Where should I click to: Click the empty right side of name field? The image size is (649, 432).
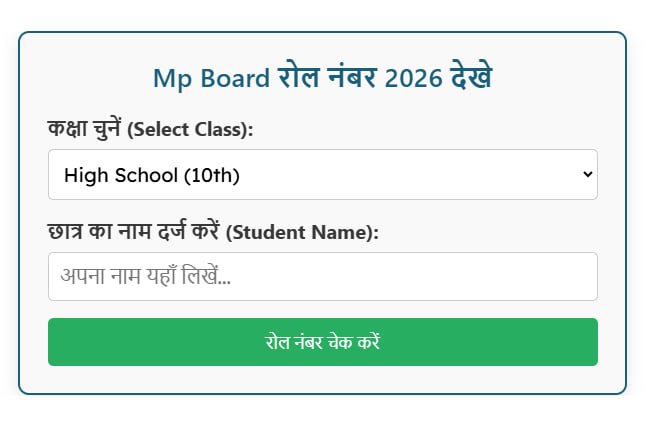pos(500,276)
